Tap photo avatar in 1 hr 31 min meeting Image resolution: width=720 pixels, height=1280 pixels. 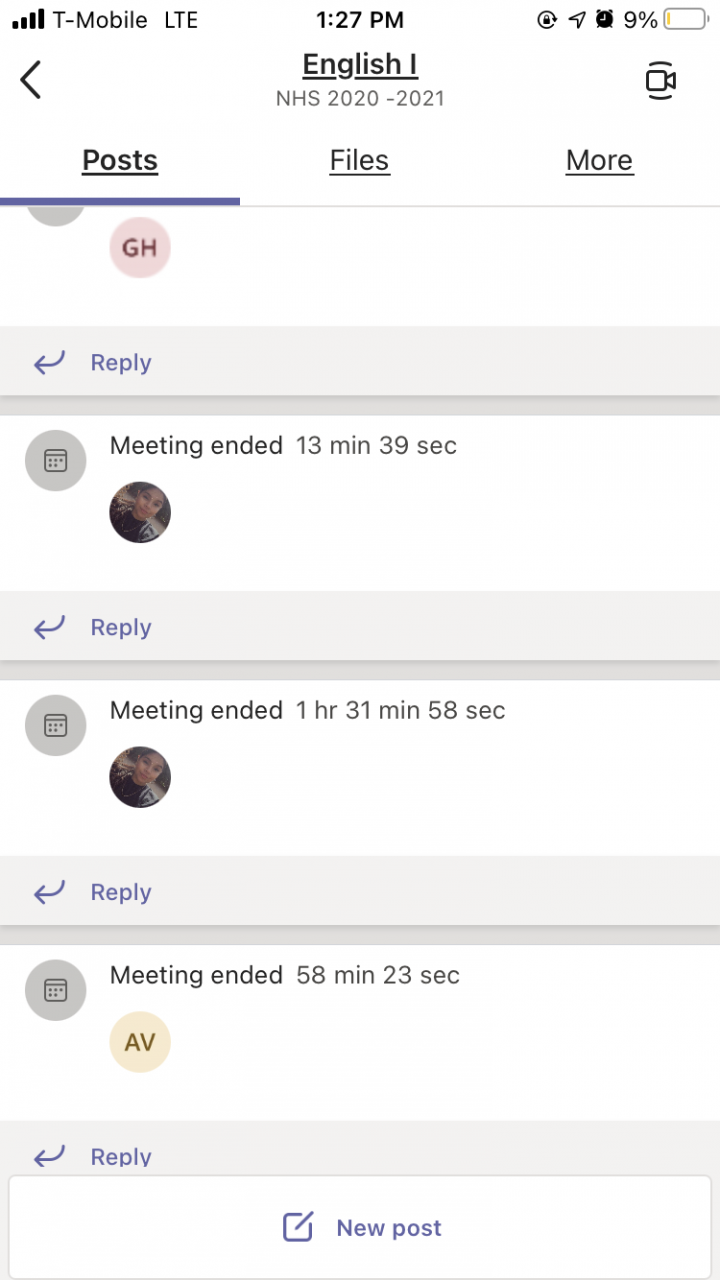(x=140, y=777)
